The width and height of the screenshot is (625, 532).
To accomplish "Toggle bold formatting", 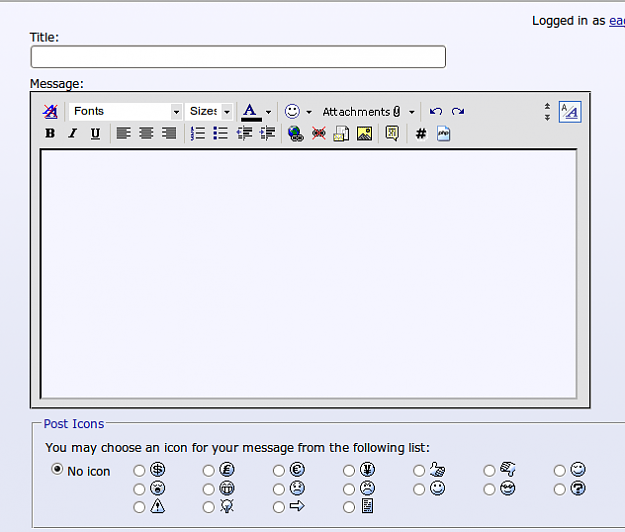I will pos(50,133).
